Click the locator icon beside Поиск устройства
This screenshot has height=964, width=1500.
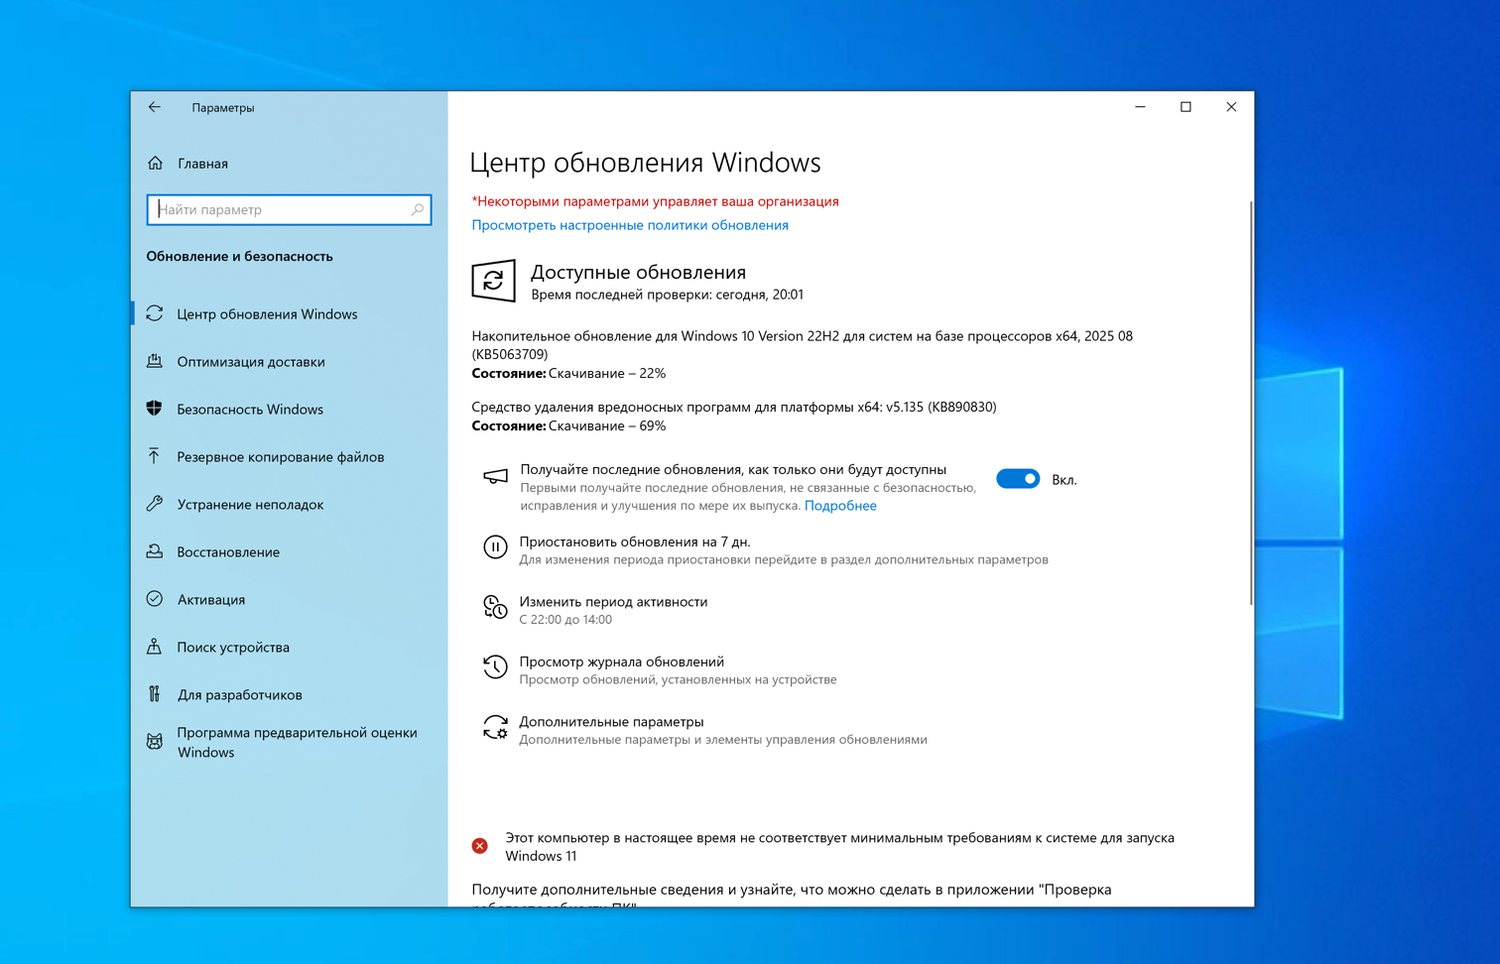[x=154, y=647]
